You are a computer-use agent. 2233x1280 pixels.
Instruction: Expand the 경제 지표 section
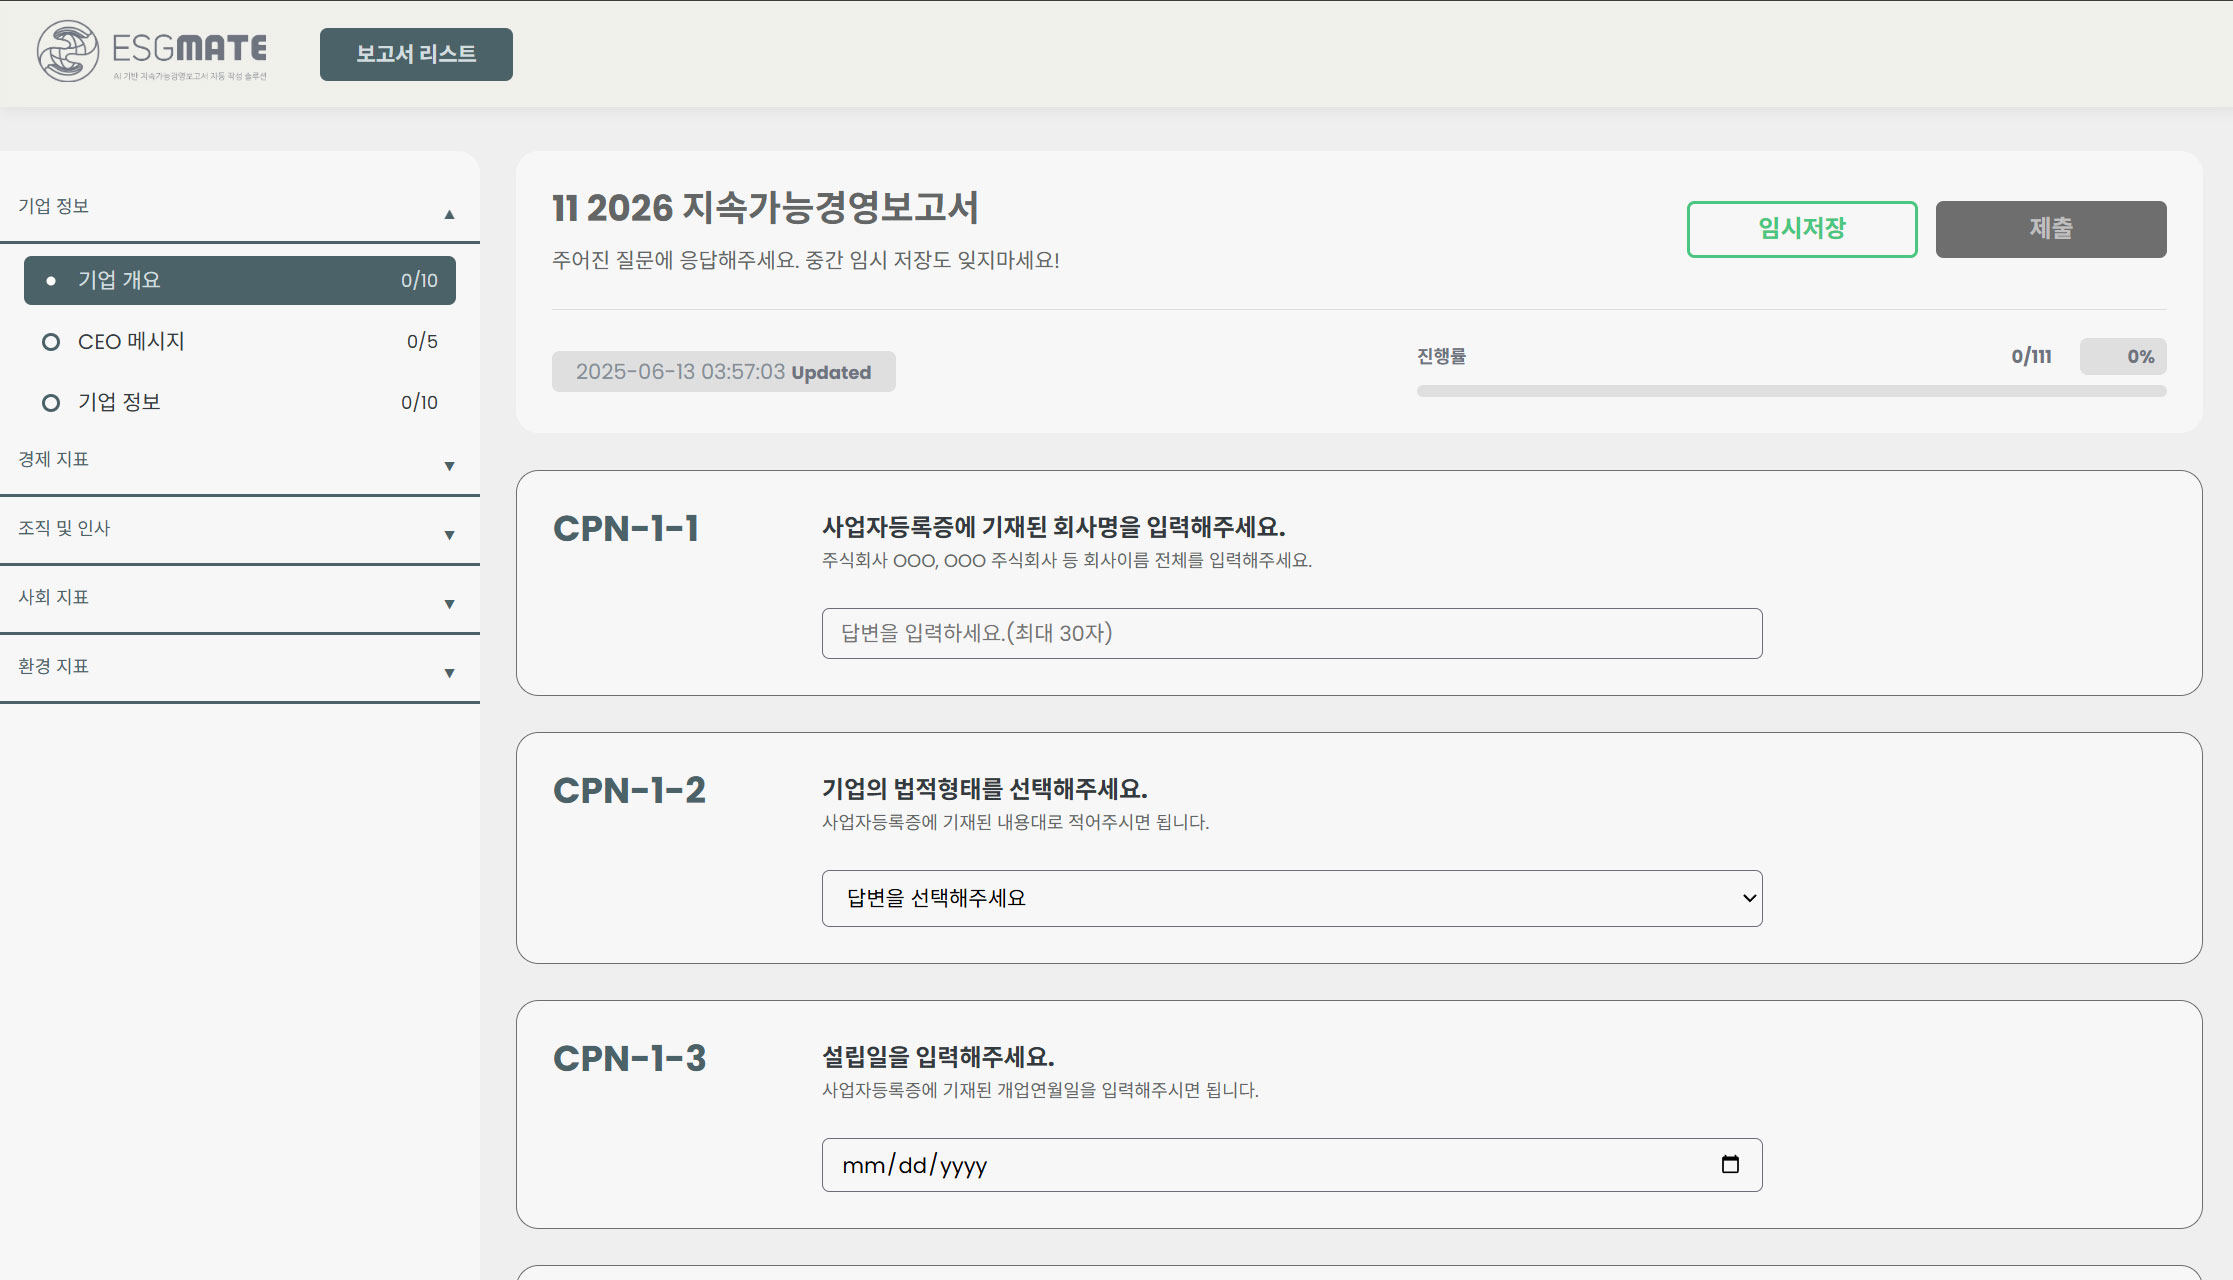[x=449, y=466]
